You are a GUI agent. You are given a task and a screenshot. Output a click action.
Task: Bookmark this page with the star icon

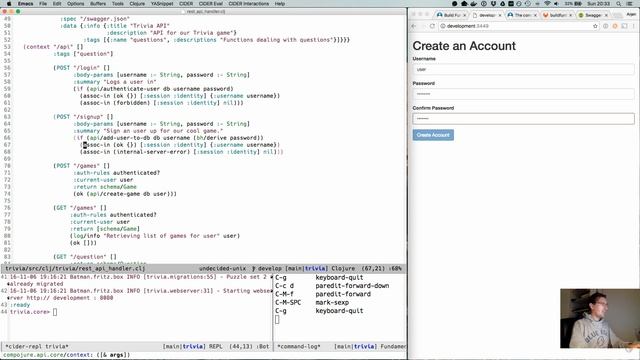(x=595, y=26)
